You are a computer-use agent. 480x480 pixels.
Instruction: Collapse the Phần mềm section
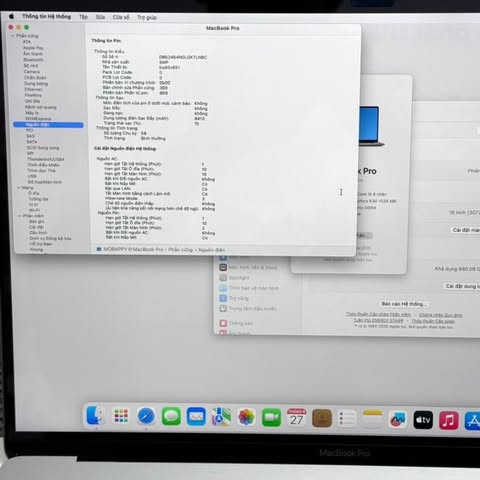coord(19,216)
